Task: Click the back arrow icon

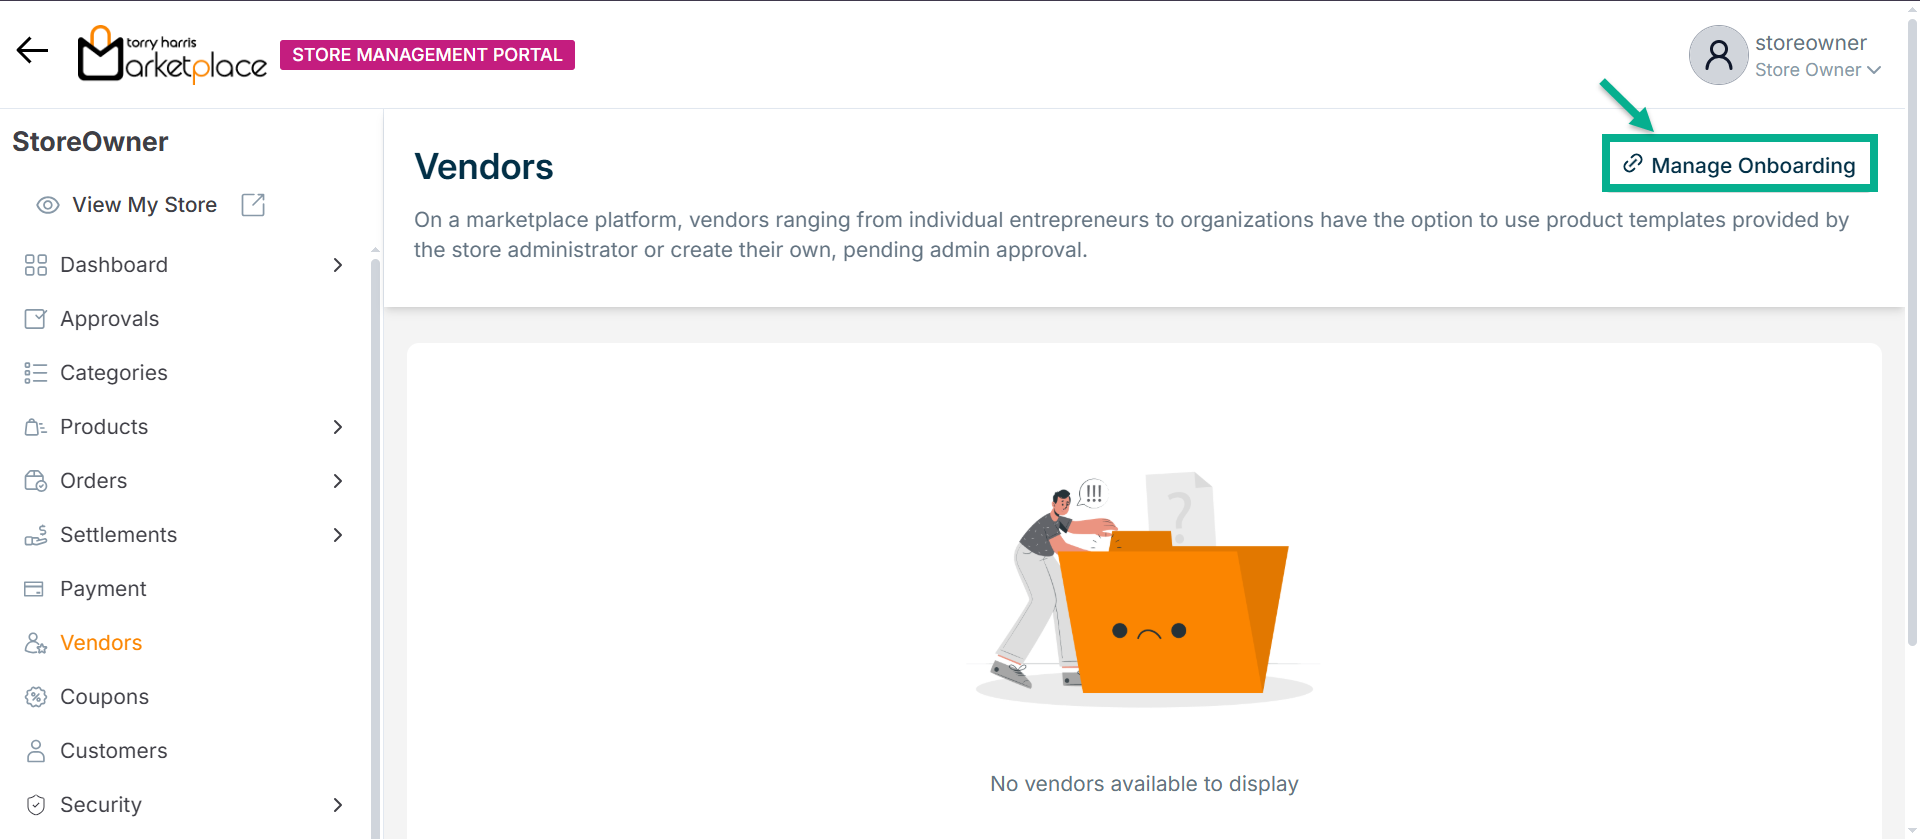Action: pyautogui.click(x=32, y=51)
